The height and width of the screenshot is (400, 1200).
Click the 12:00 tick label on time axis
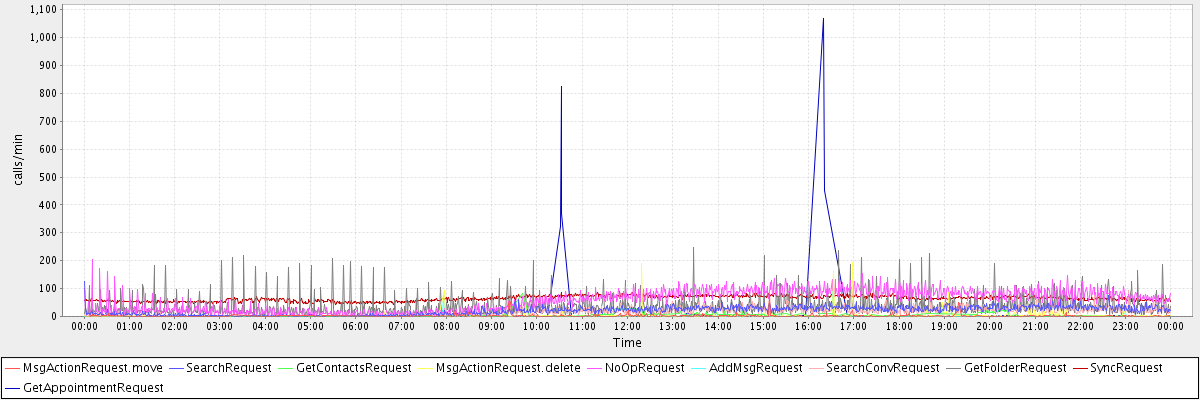(627, 326)
